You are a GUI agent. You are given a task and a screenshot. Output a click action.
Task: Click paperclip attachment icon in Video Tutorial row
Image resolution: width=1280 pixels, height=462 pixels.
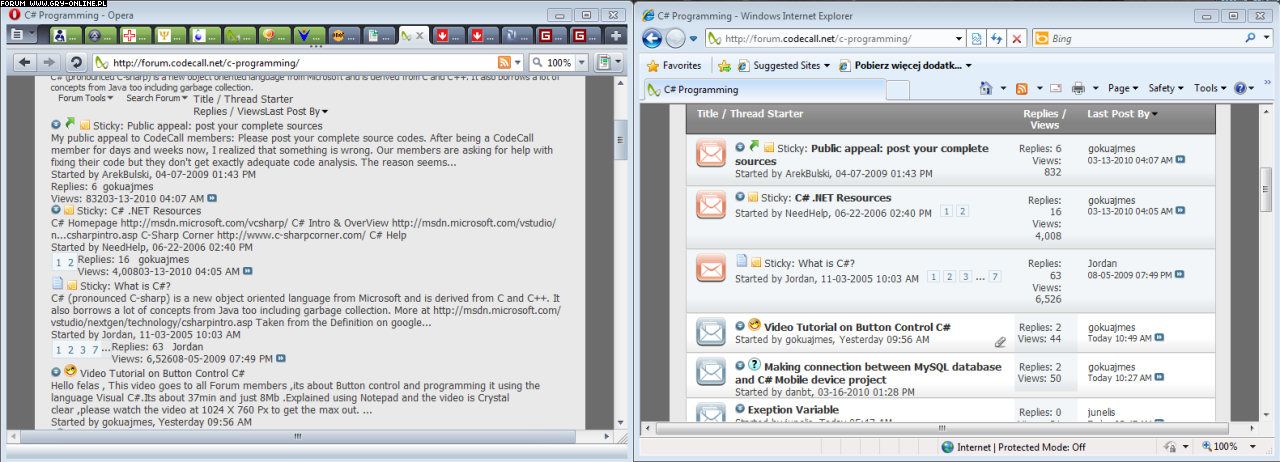pos(1000,341)
